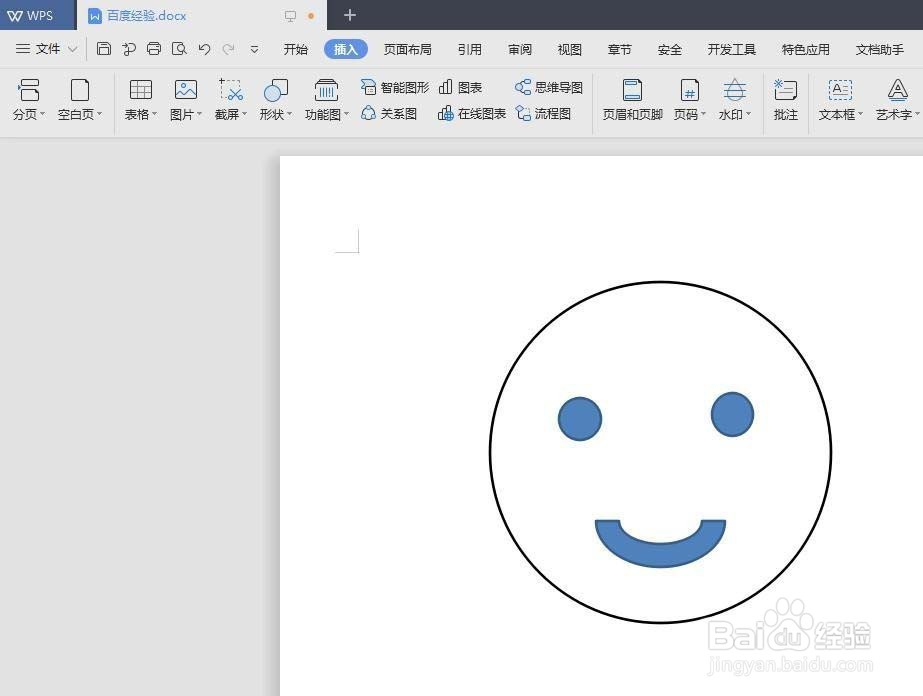Open 页眉和页脚 header and footer editor
The width and height of the screenshot is (923, 696).
coord(632,97)
